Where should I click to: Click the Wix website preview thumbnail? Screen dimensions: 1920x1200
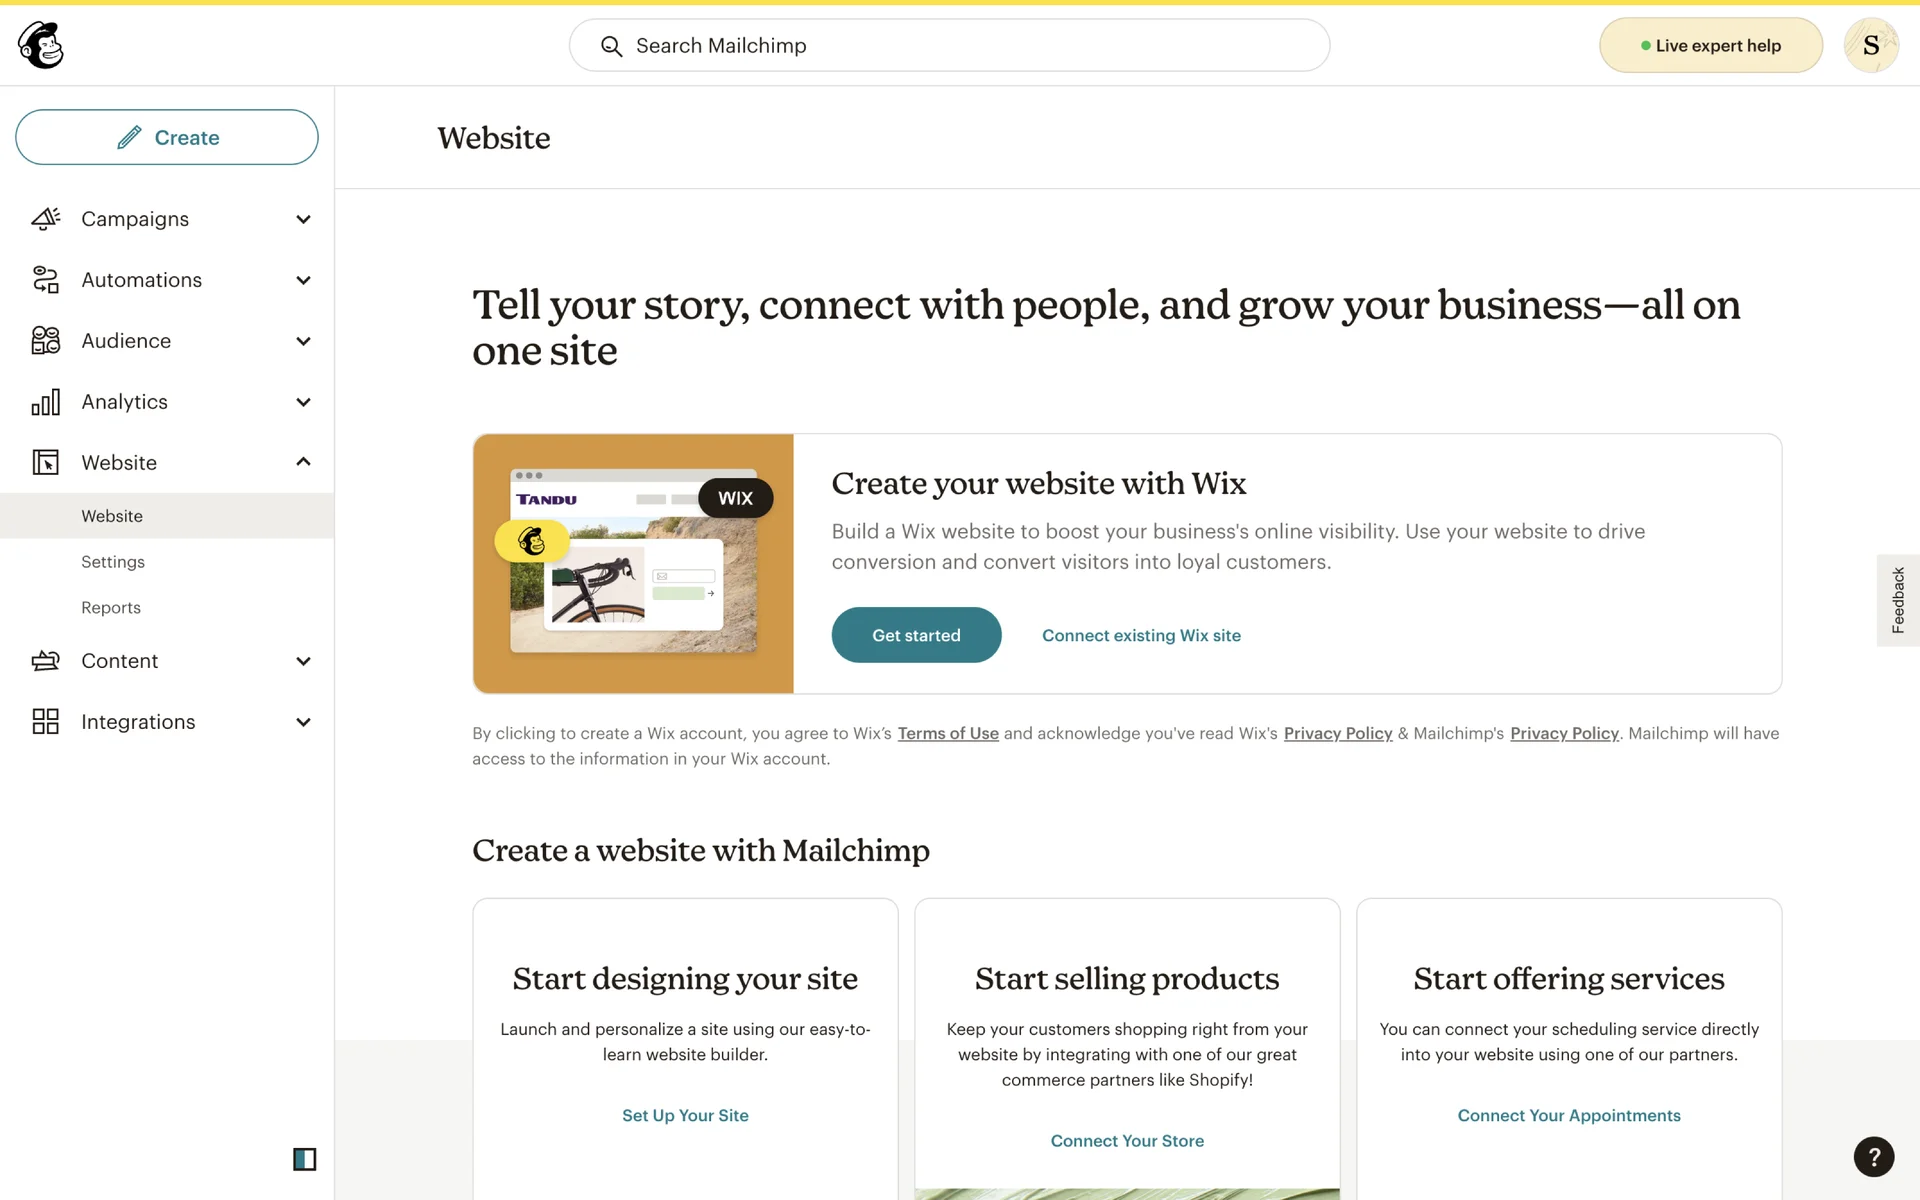pos(633,563)
